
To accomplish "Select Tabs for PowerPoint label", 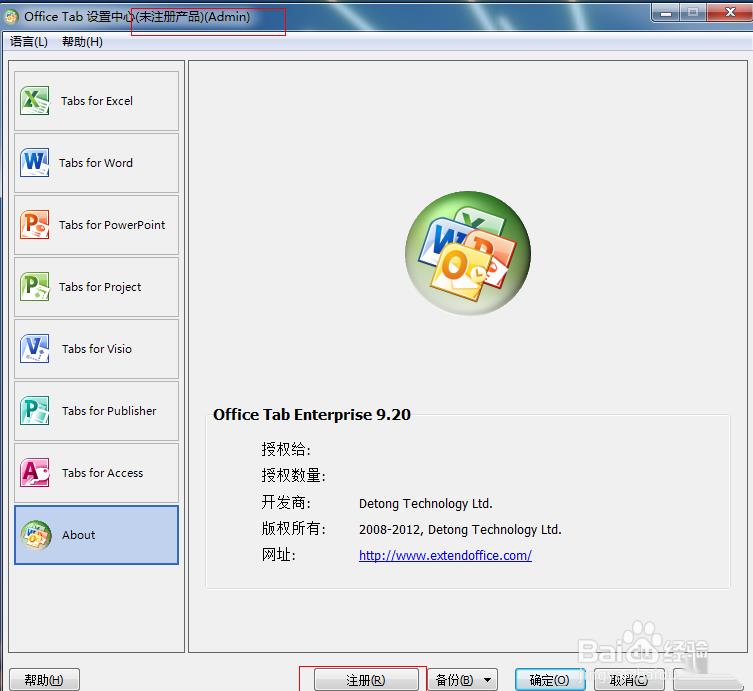I will coord(112,225).
